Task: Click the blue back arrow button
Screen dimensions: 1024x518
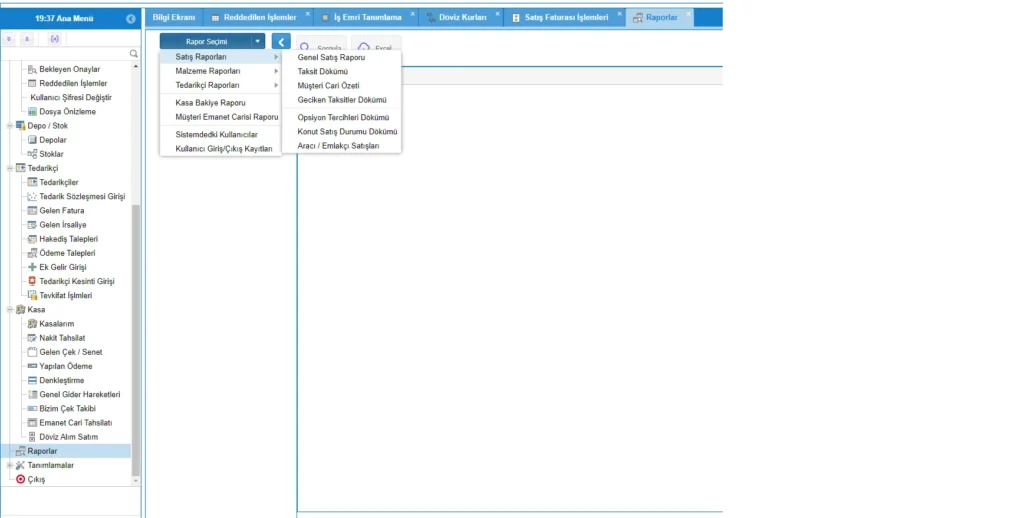Action: coord(281,42)
